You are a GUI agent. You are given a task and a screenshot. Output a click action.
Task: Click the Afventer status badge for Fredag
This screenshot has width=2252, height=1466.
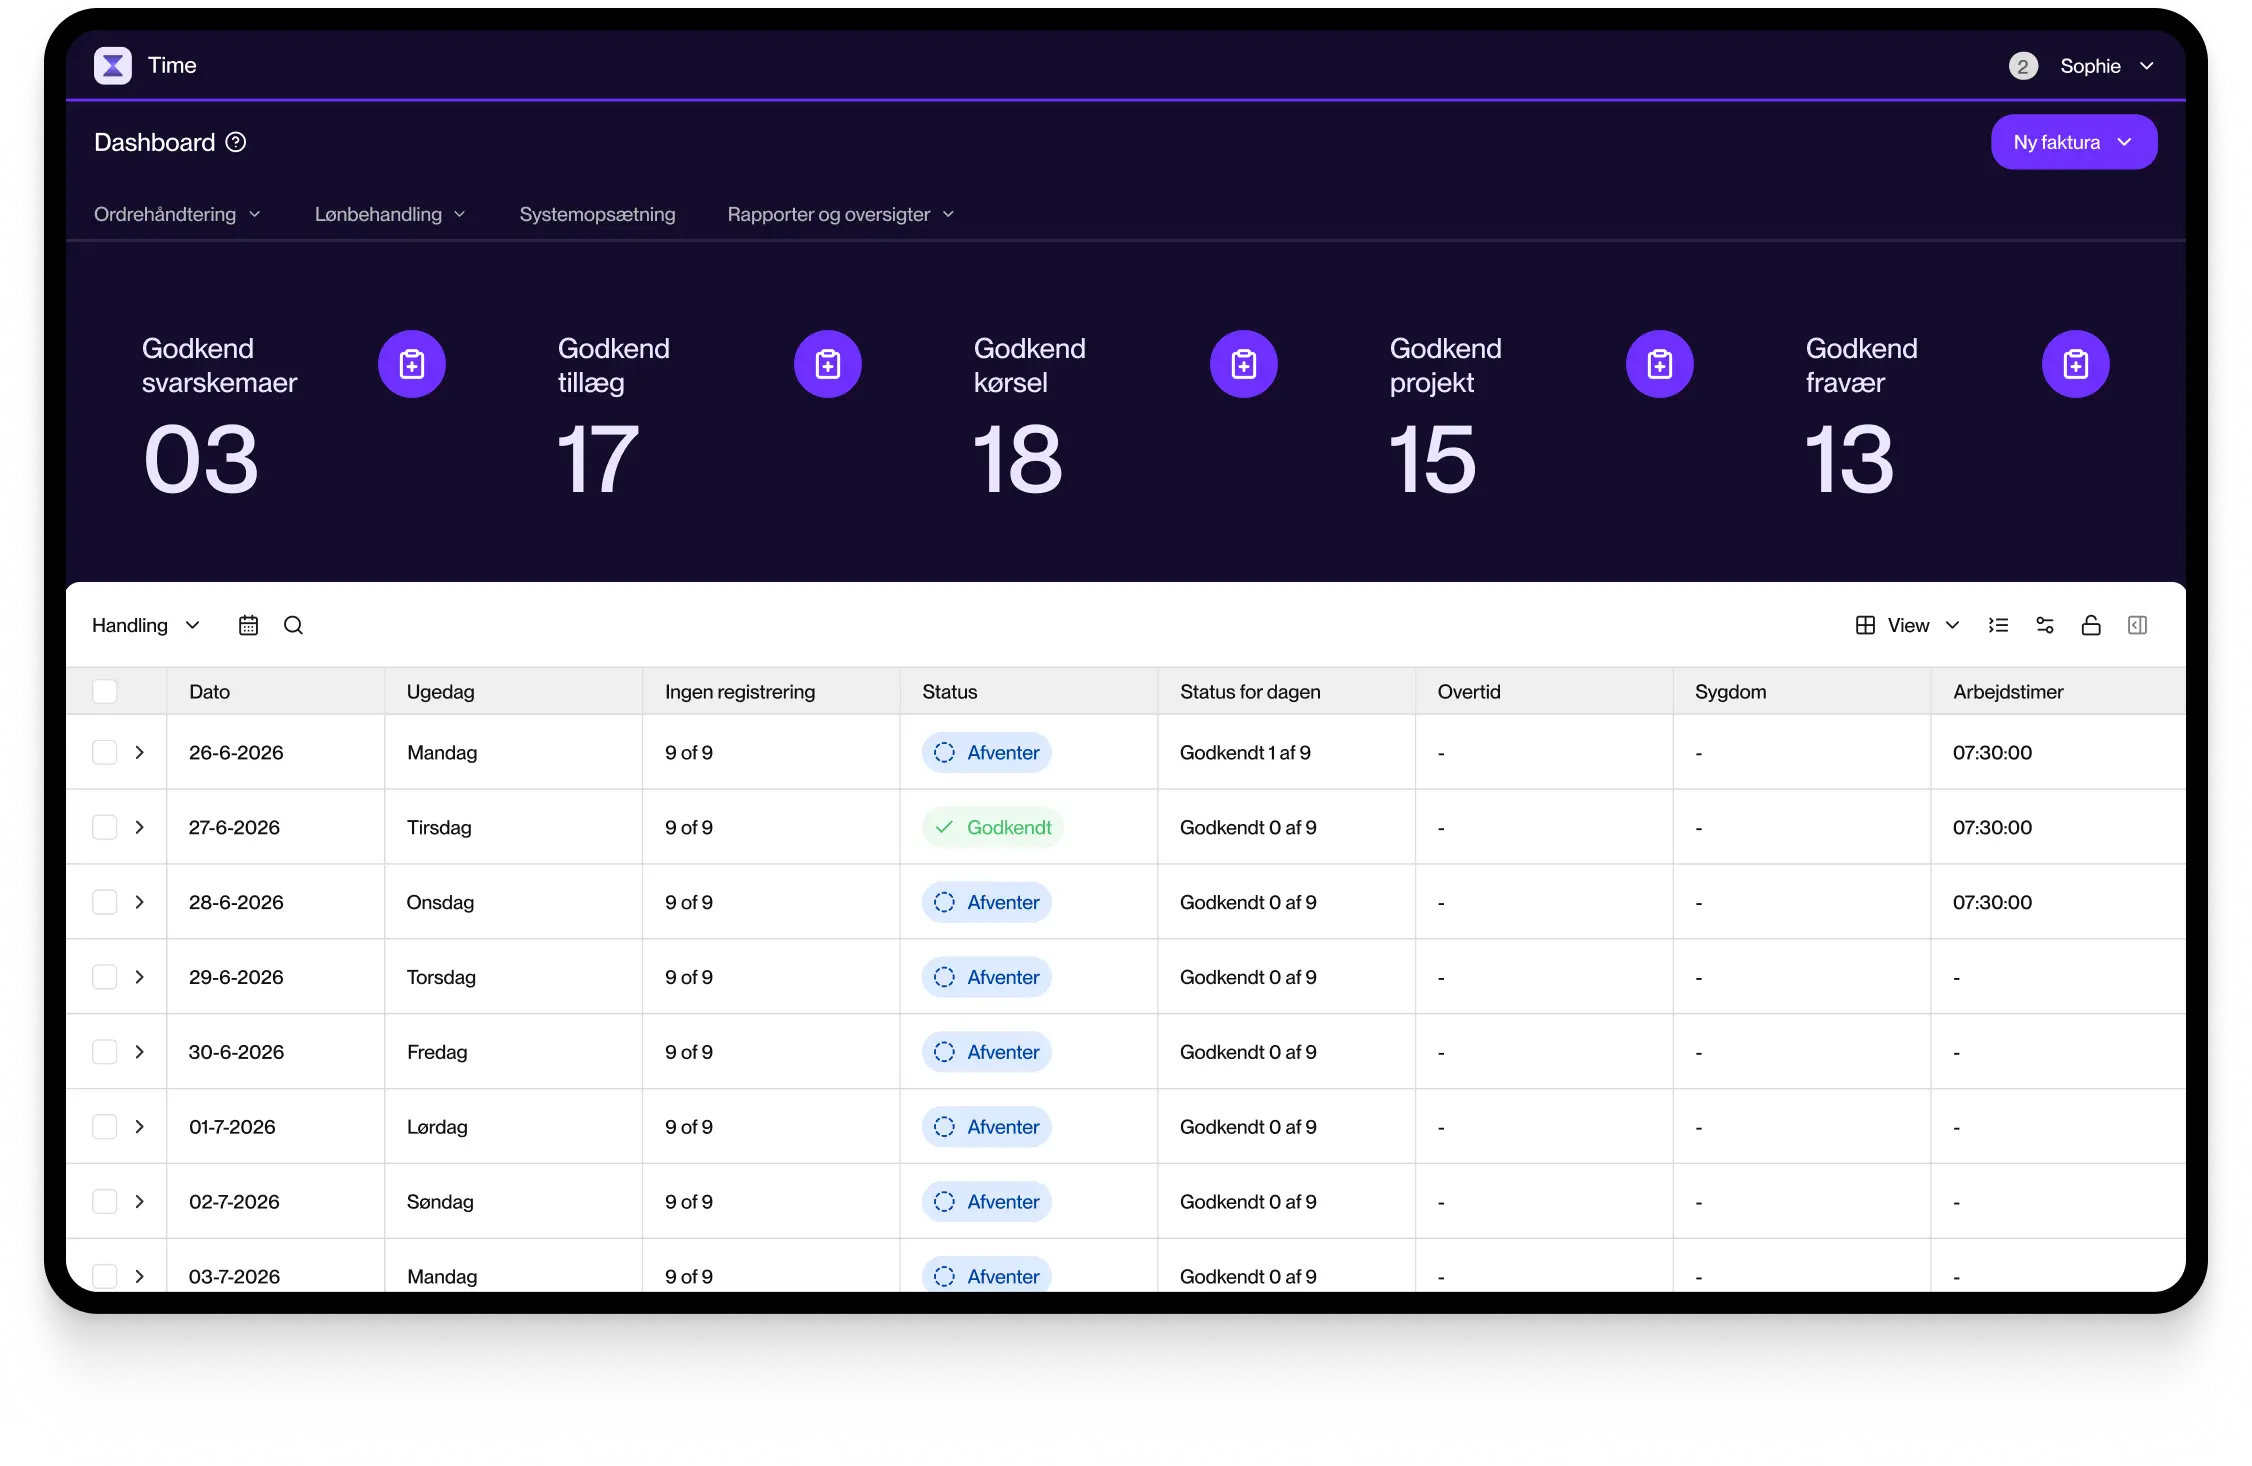(x=986, y=1052)
